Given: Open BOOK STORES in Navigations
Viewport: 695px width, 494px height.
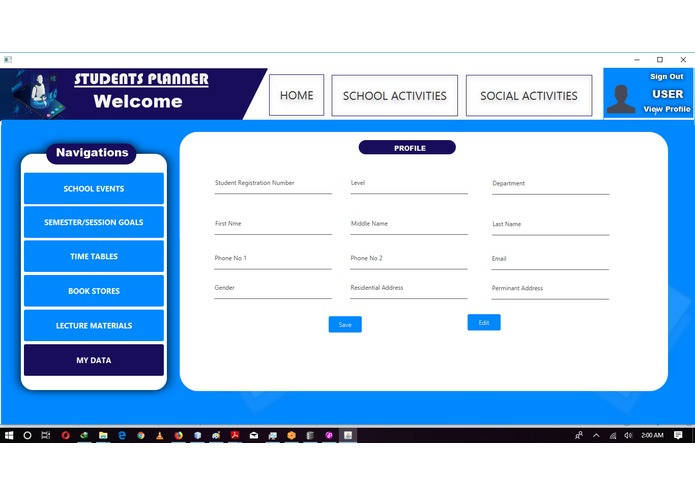Looking at the screenshot, I should tap(94, 291).
